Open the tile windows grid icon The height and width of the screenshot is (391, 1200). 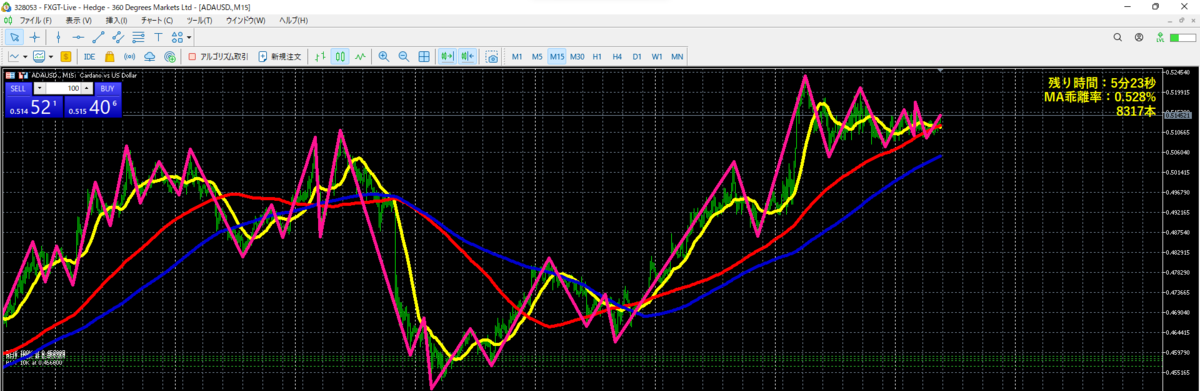(x=424, y=57)
